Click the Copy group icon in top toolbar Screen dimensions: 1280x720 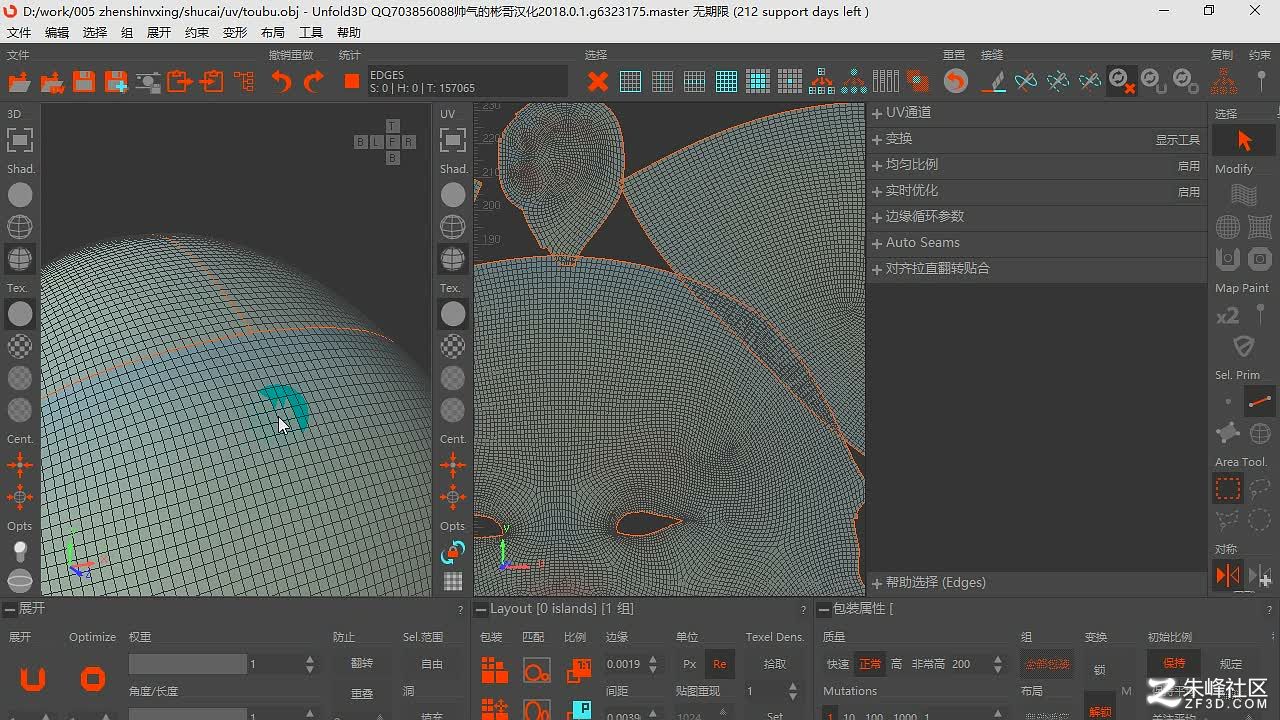coord(1223,81)
